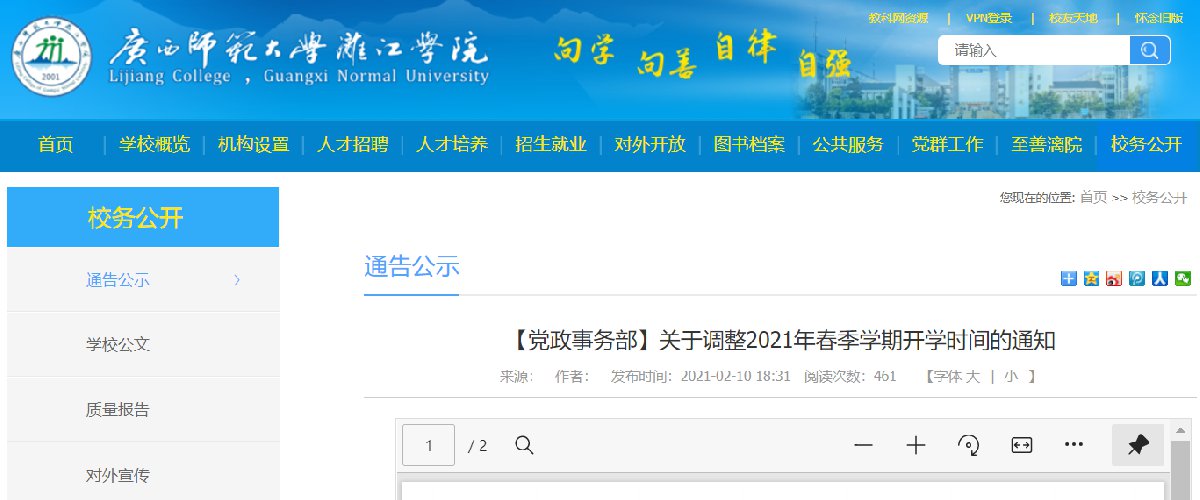Set the font size to 大
The image size is (1200, 500).
coord(972,377)
